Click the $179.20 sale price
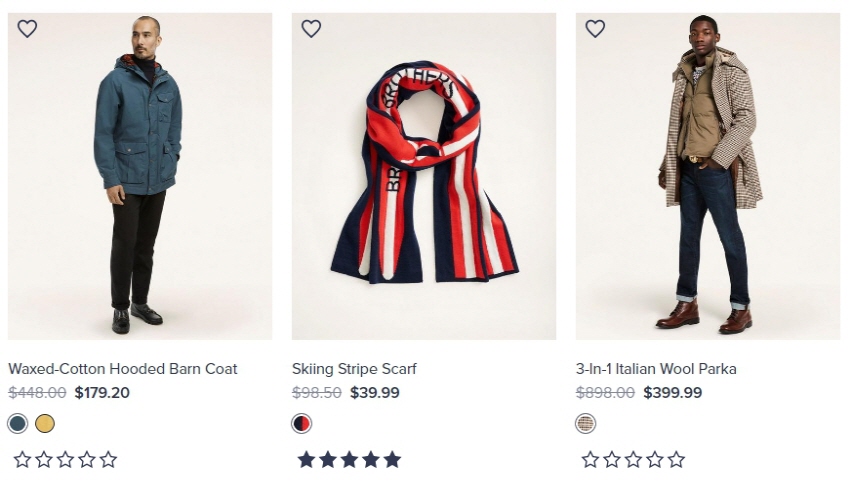The width and height of the screenshot is (850, 497). (102, 393)
